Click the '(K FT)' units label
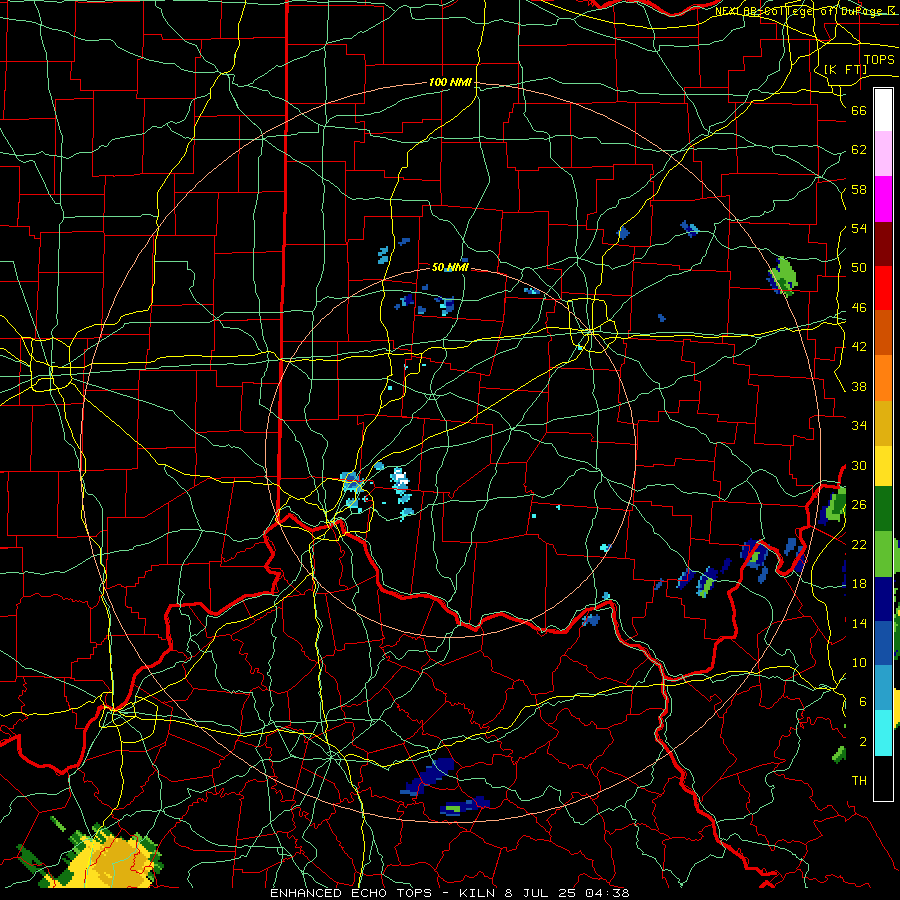Viewport: 900px width, 900px height. pyautogui.click(x=845, y=69)
